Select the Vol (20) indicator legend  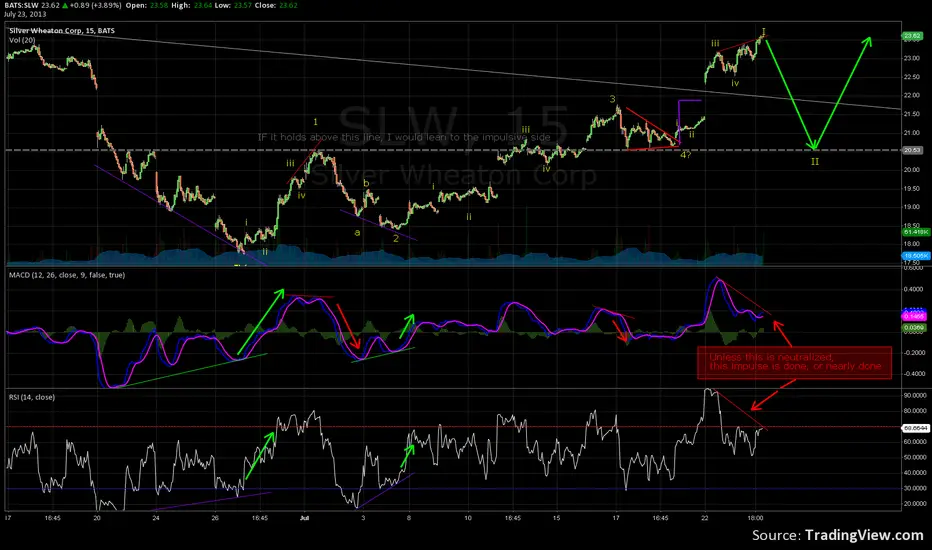click(x=22, y=40)
